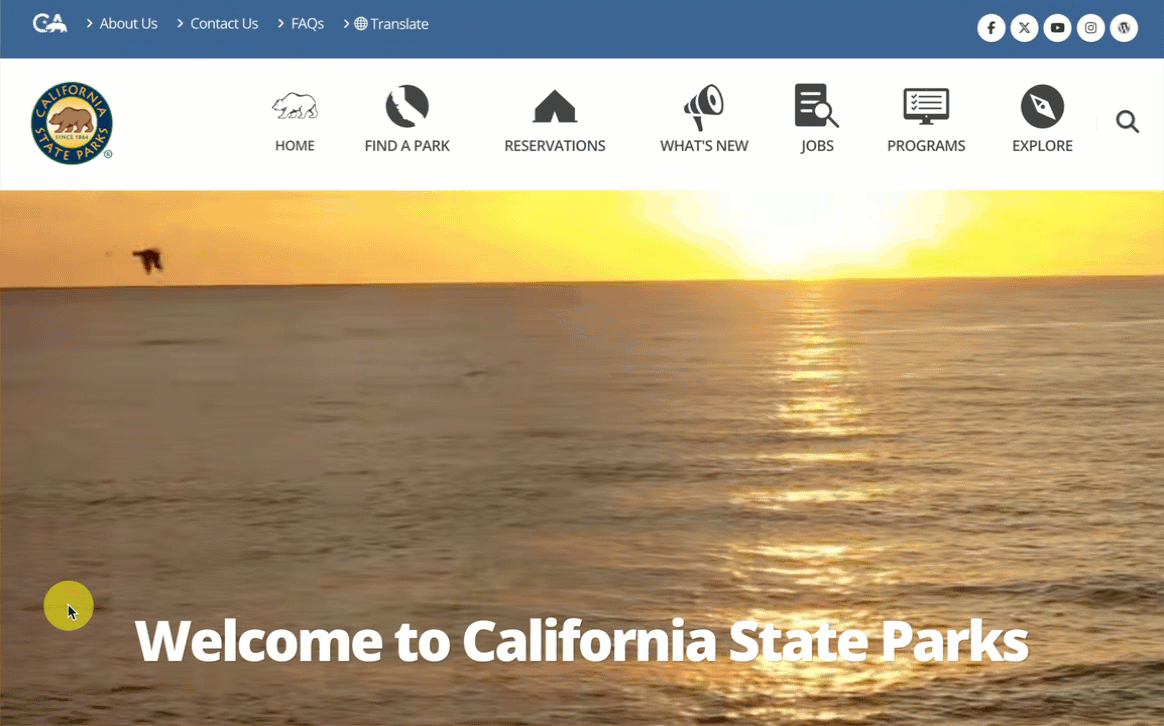Viewport: 1164px width, 726px height.
Task: Open the X (Twitter) social icon
Action: 1024,28
